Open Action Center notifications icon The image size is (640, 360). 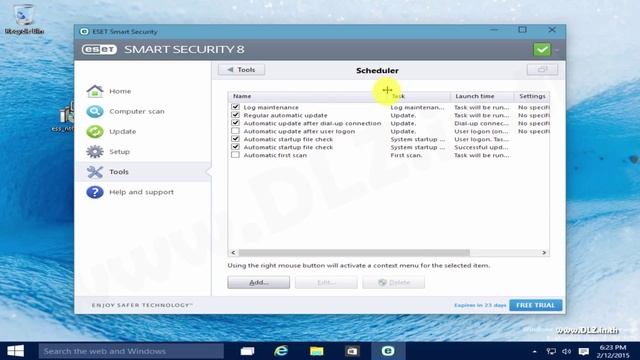coord(584,351)
